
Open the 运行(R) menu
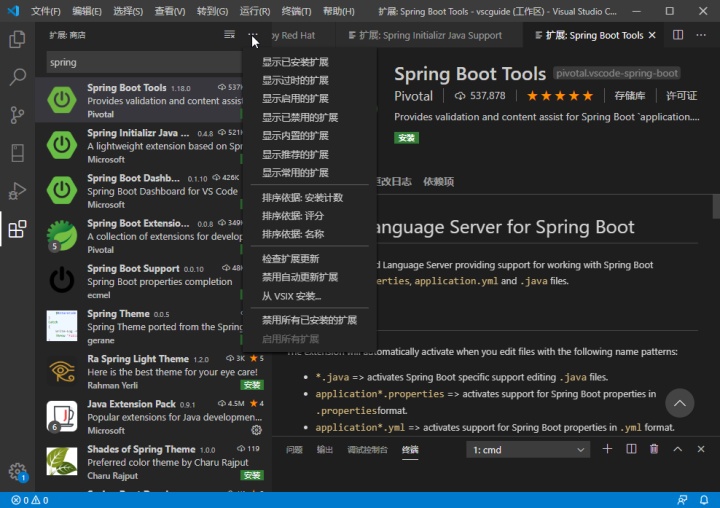pos(254,11)
